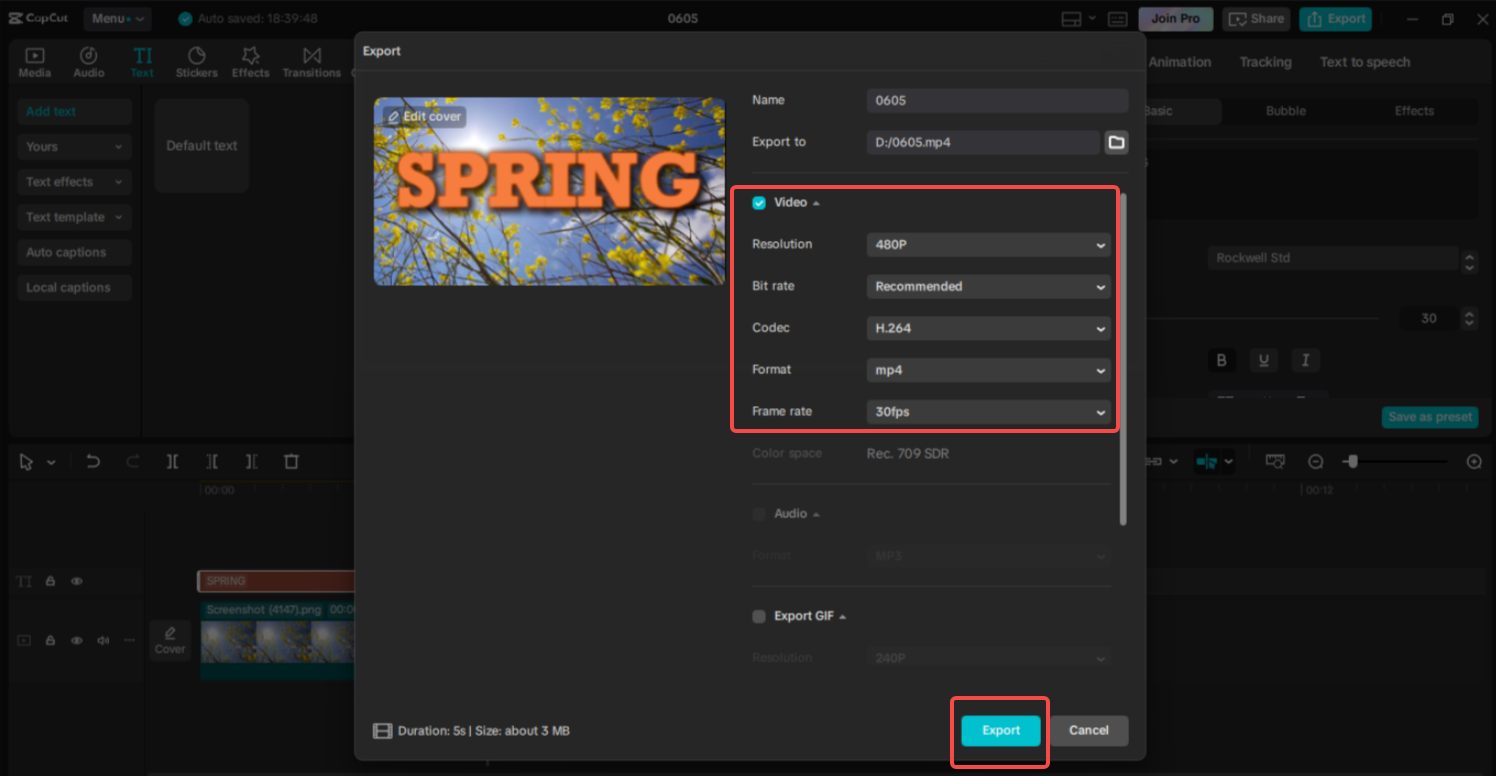
Task: Click the Undo arrow in the timeline toolbar
Action: tap(93, 461)
